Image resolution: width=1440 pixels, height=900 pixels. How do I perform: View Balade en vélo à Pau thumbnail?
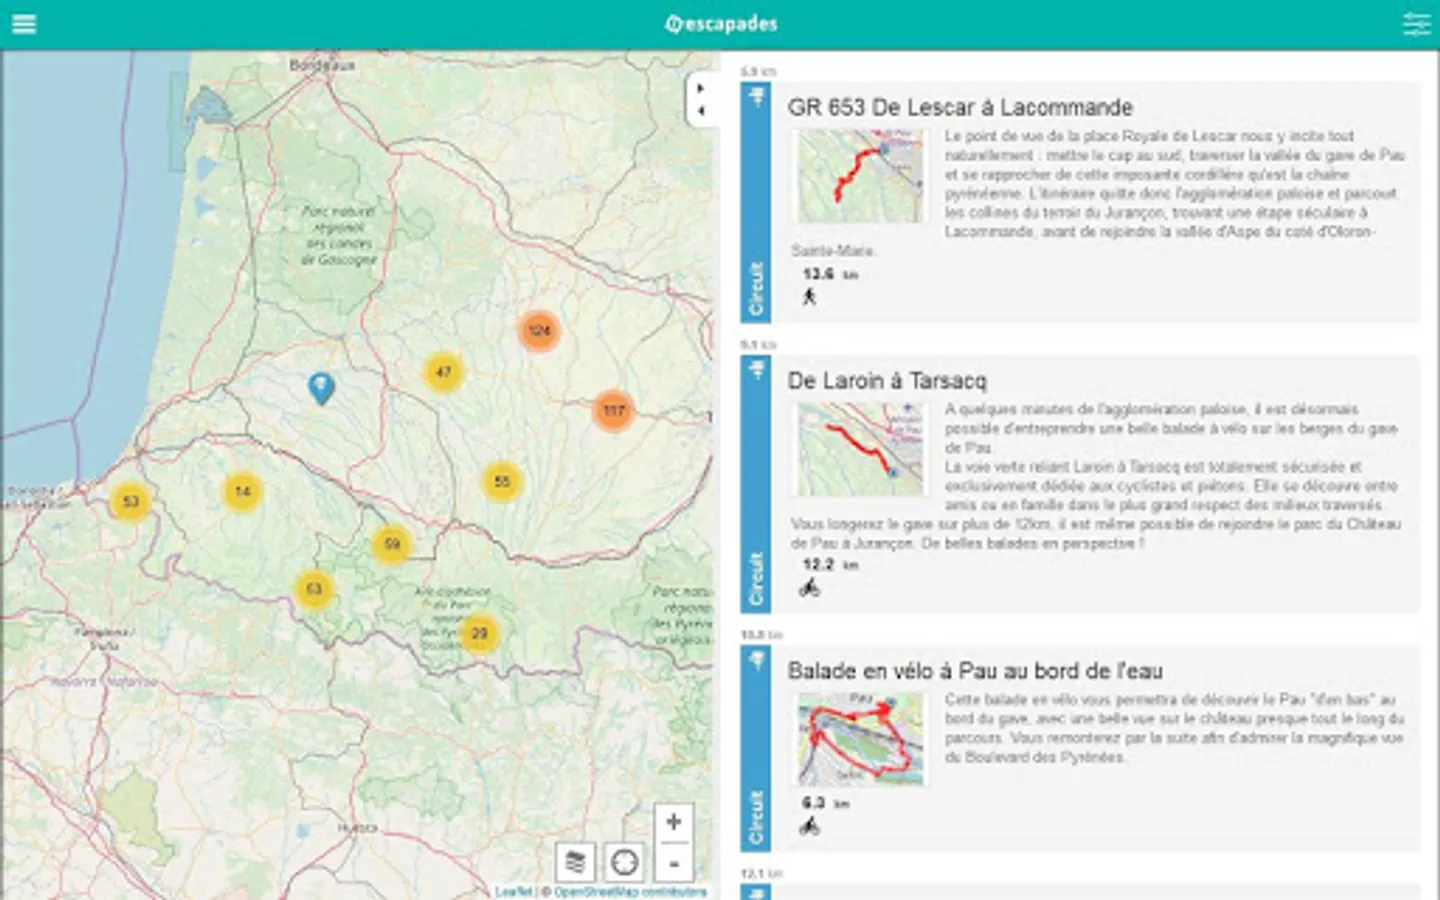pos(860,739)
